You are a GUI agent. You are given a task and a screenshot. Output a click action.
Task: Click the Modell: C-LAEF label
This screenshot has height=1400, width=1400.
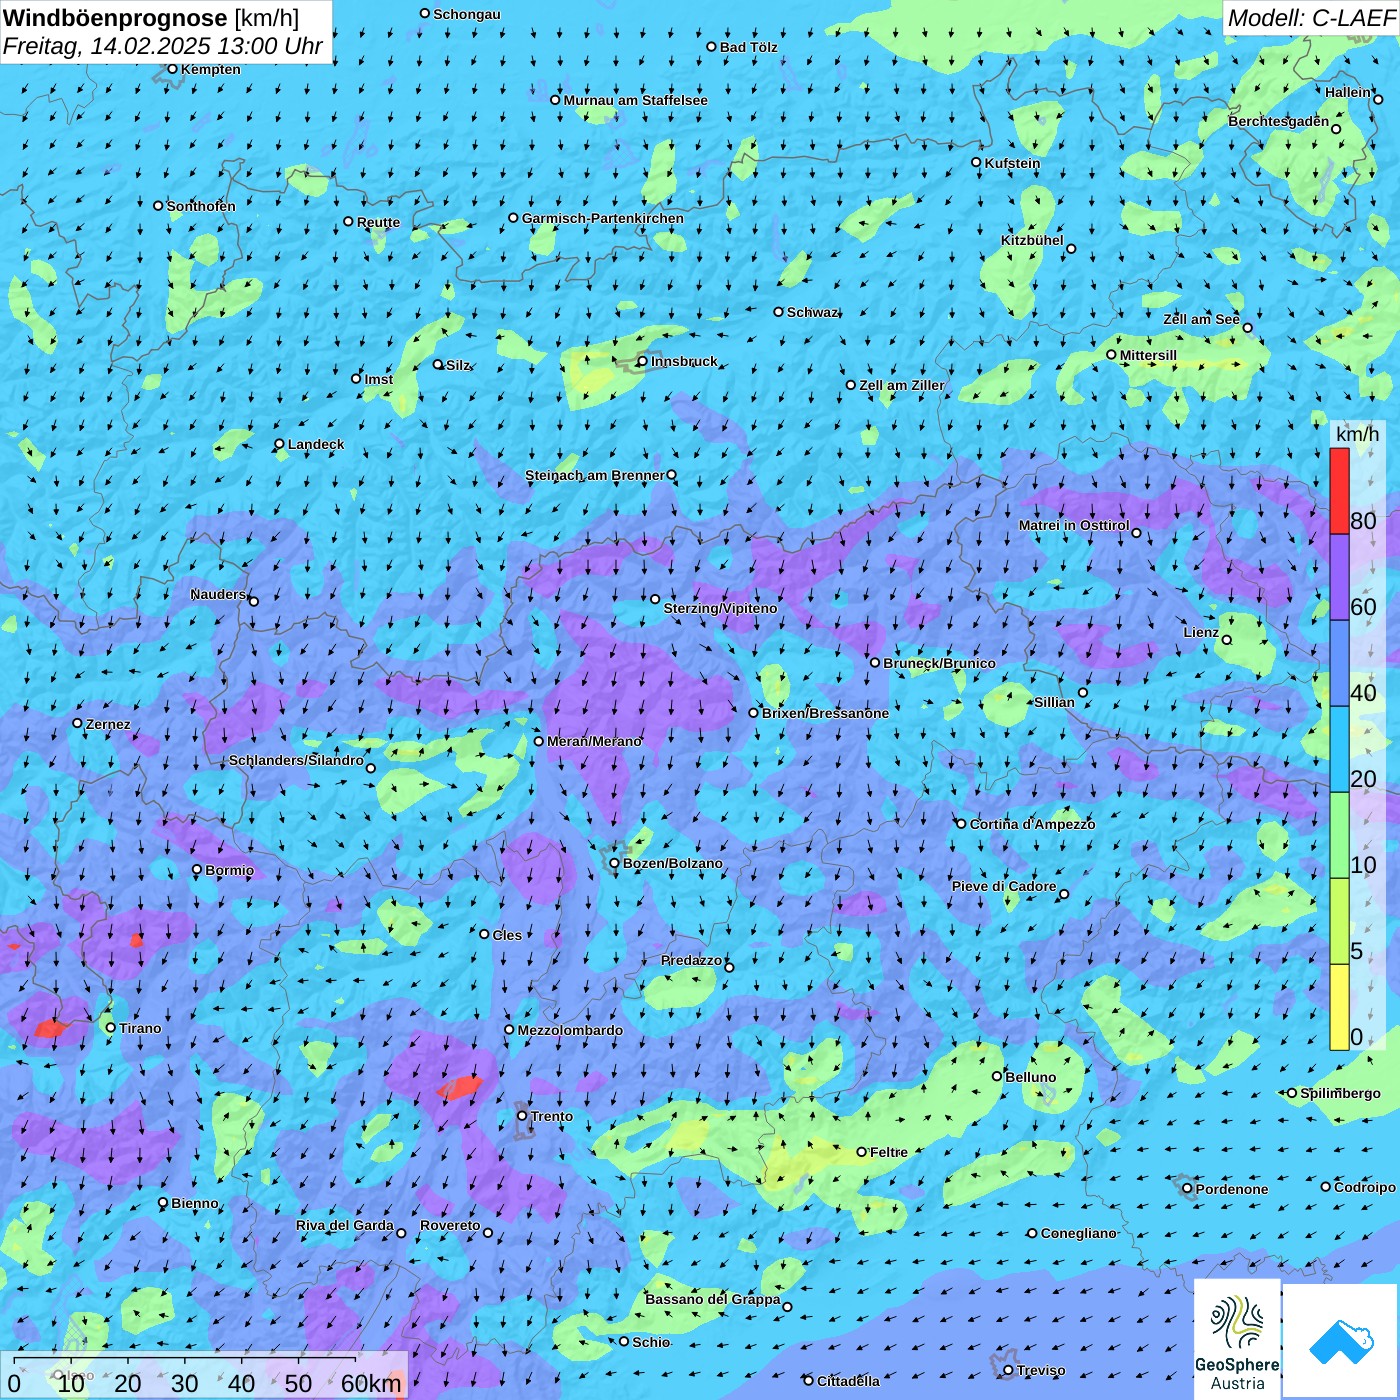1311,17
